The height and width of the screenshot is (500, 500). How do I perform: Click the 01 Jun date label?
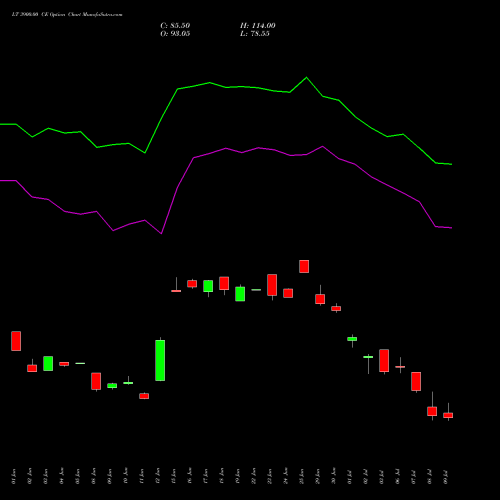click(x=14, y=476)
